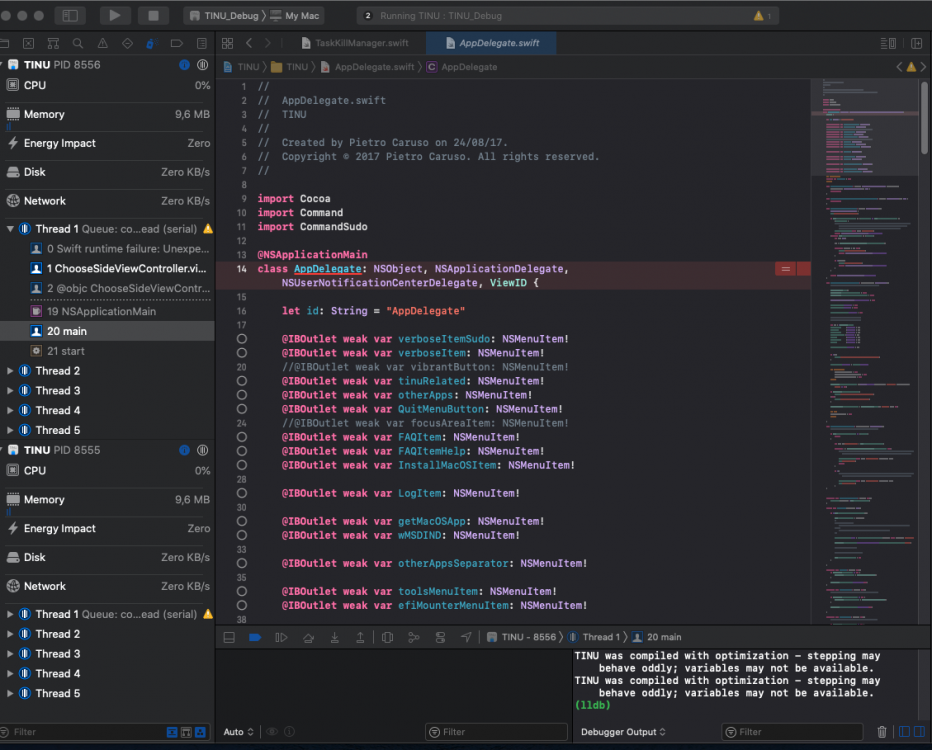
Task: Open the Test navigator diamond icon
Action: [127, 43]
